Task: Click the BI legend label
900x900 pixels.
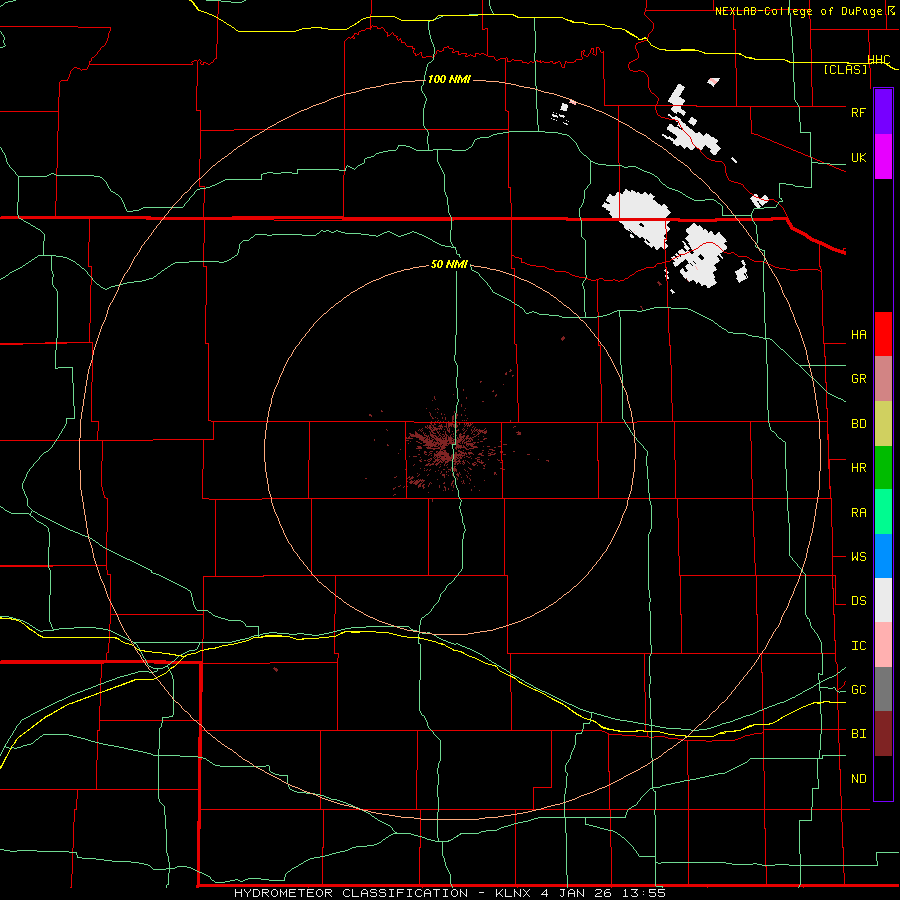Action: point(858,734)
